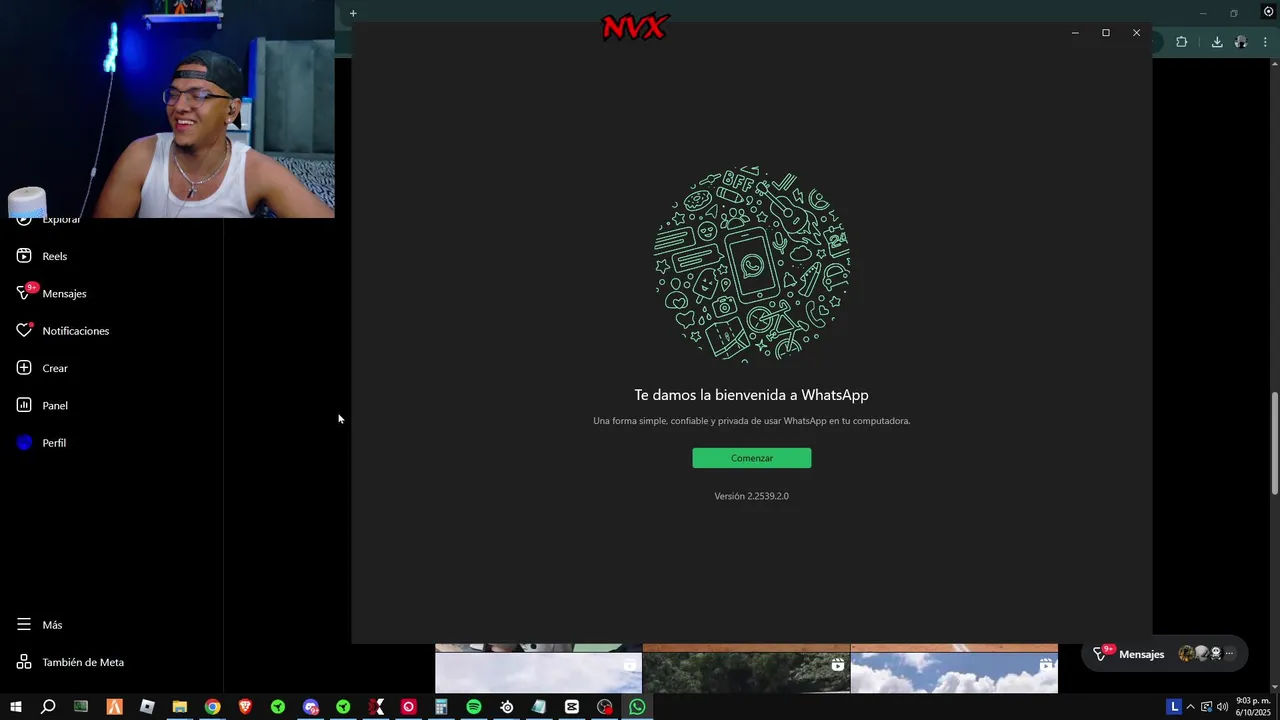Click the browser page vertical scrollbar thumb
Screen dimensions: 1280x720
pyautogui.click(x=1274, y=443)
